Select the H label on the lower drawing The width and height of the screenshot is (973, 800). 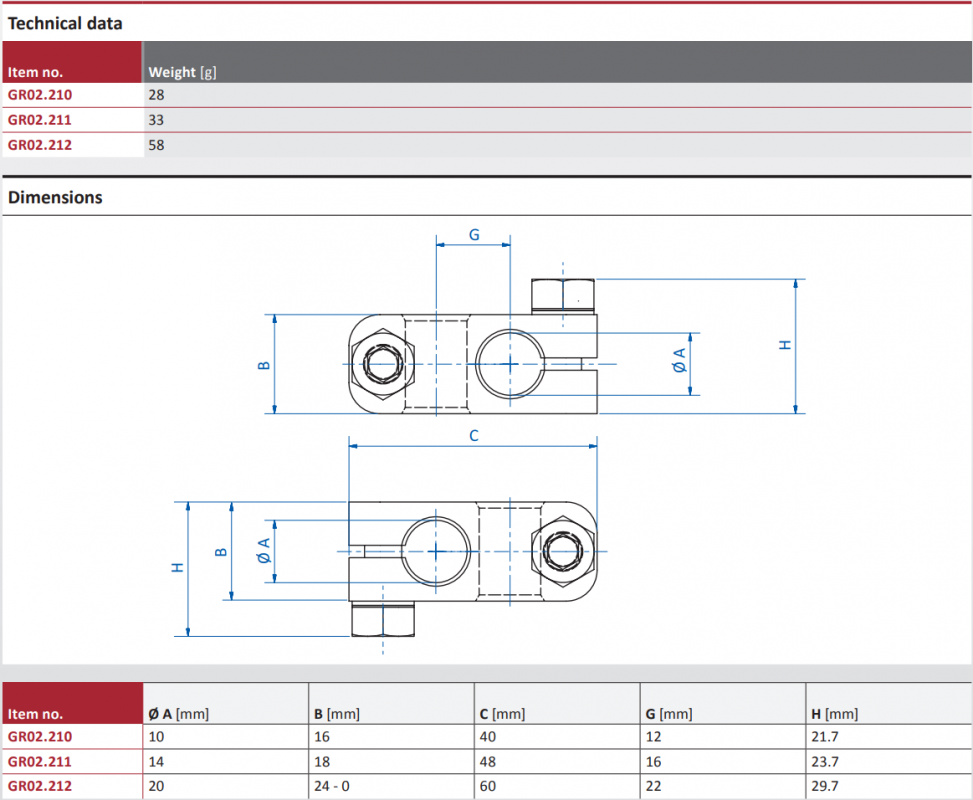pyautogui.click(x=178, y=567)
